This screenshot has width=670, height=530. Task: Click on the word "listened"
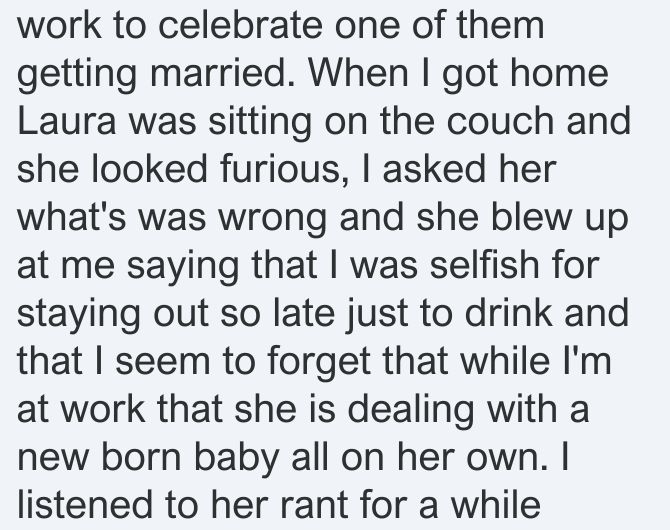tap(85, 505)
